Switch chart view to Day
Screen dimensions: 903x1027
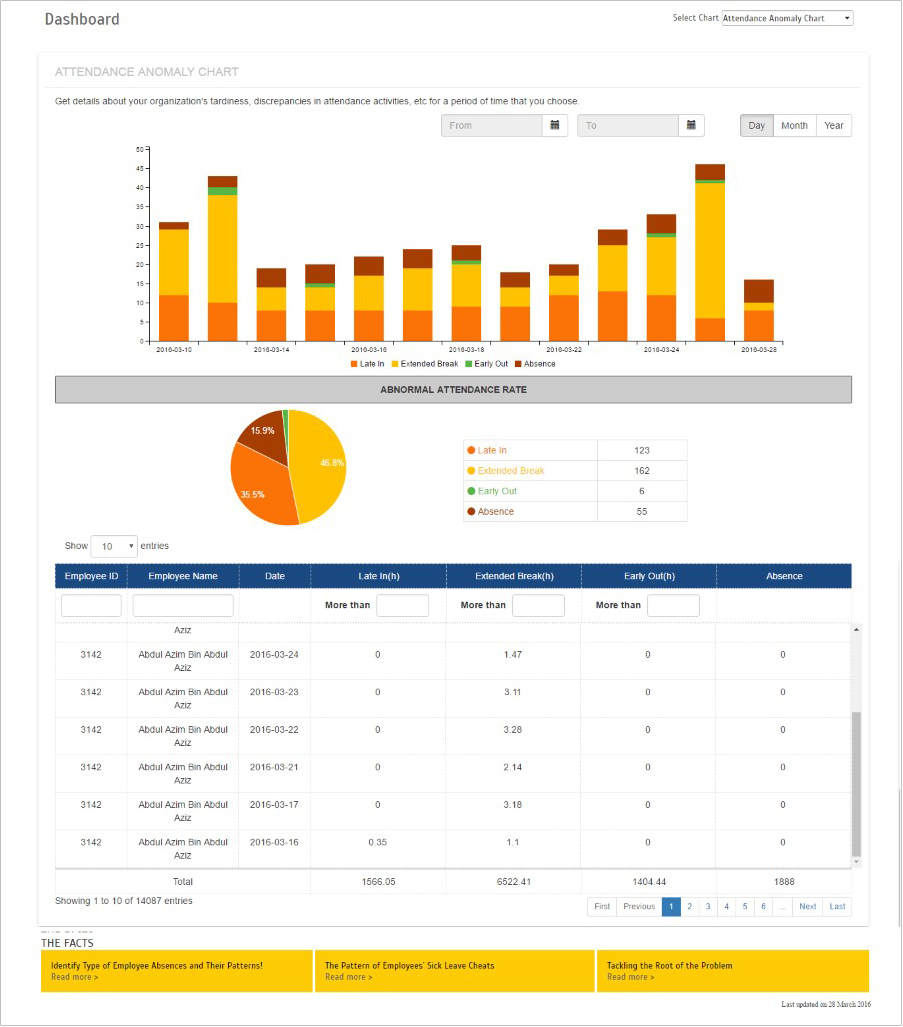757,126
